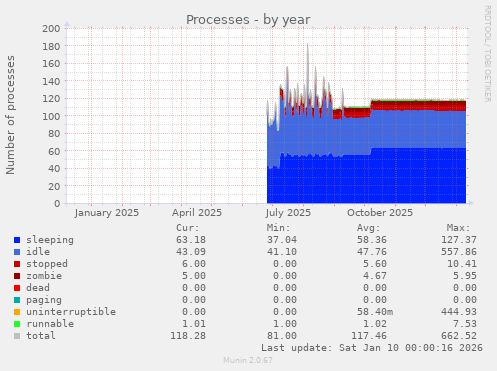Click sleeping current value 63.18

pos(191,240)
